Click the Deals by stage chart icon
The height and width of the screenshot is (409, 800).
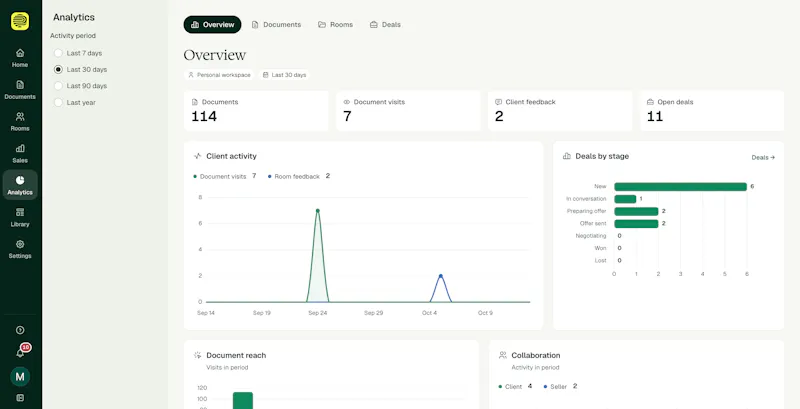(x=567, y=156)
